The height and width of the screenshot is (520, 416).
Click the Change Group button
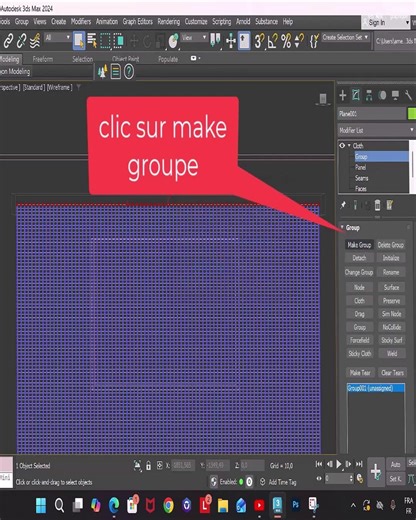coord(359,272)
